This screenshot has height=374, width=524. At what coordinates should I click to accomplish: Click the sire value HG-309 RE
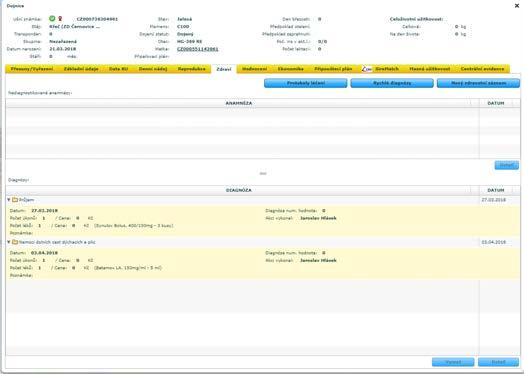tap(189, 41)
